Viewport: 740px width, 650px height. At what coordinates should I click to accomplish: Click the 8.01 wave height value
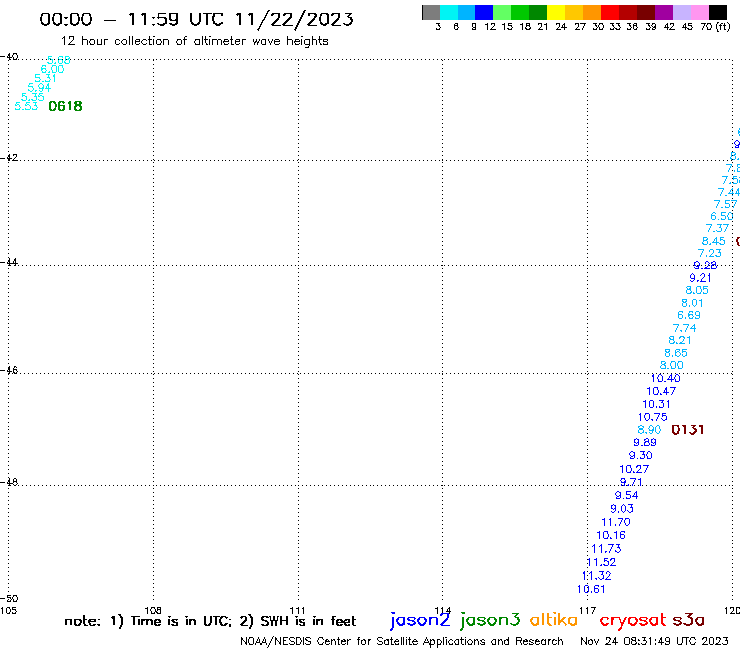click(692, 303)
